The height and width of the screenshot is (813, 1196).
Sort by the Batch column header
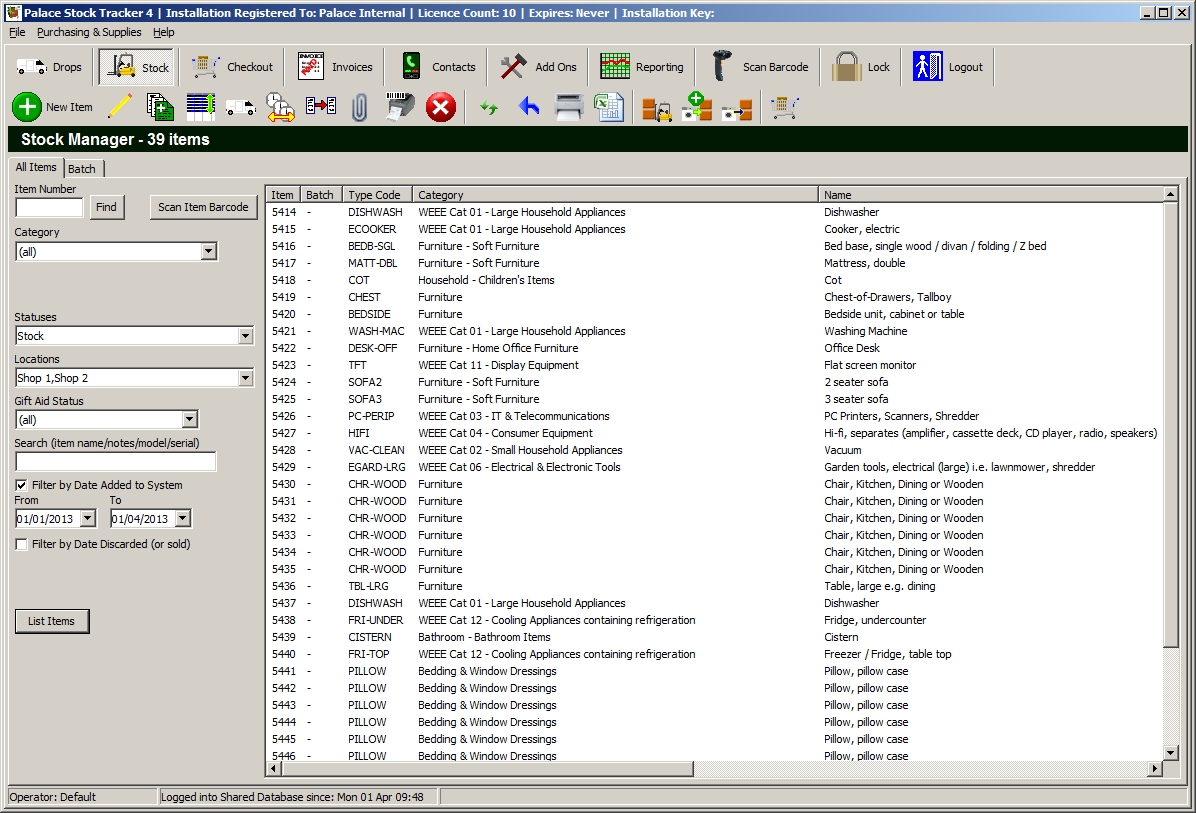320,194
